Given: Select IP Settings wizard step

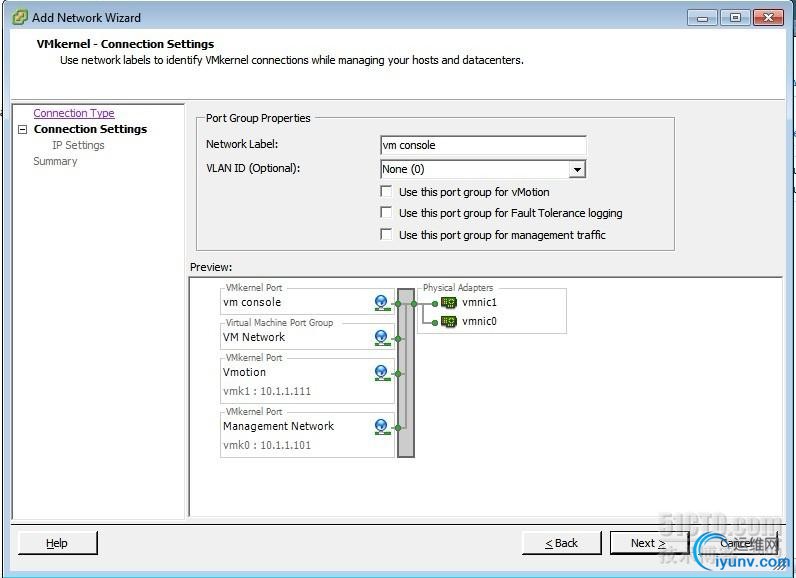Looking at the screenshot, I should (x=78, y=145).
